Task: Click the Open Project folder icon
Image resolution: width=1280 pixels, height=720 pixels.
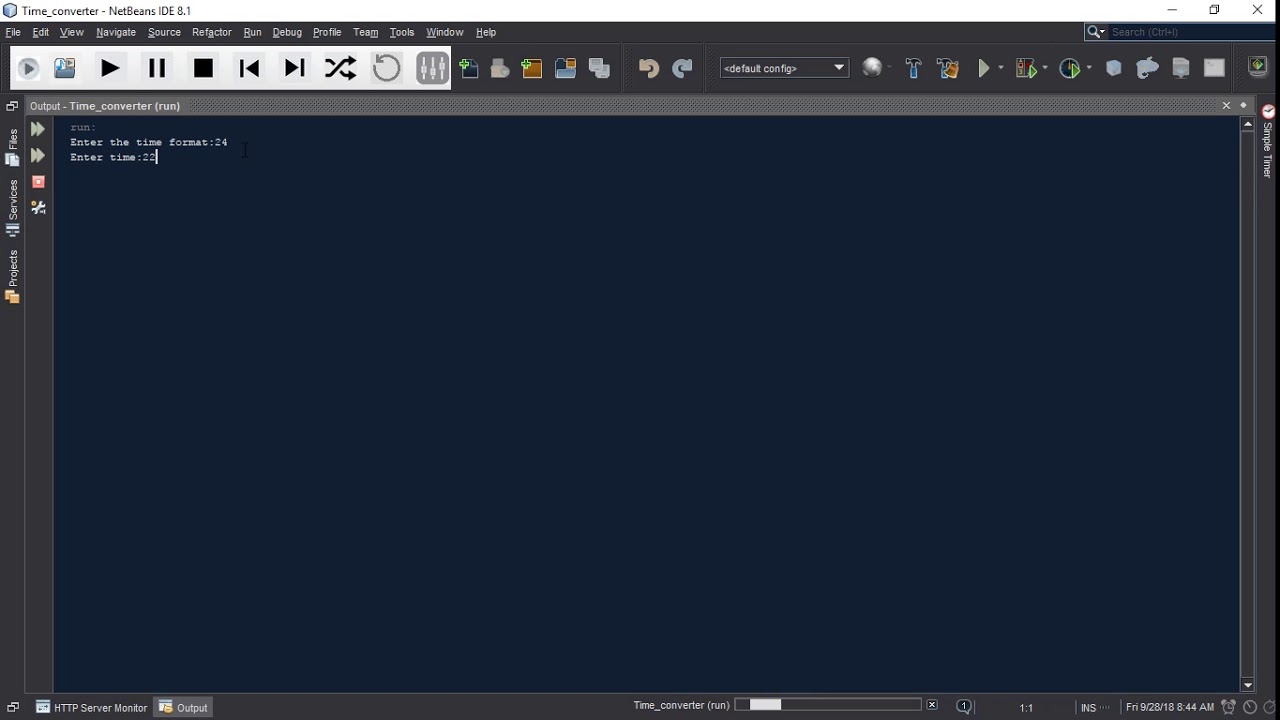Action: coord(565,68)
